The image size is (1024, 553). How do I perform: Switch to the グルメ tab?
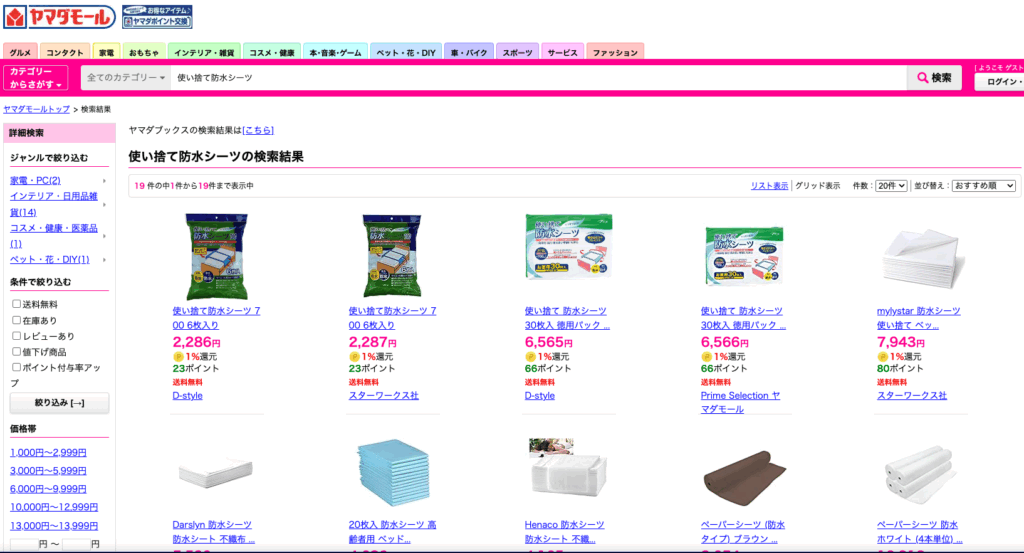(x=20, y=52)
